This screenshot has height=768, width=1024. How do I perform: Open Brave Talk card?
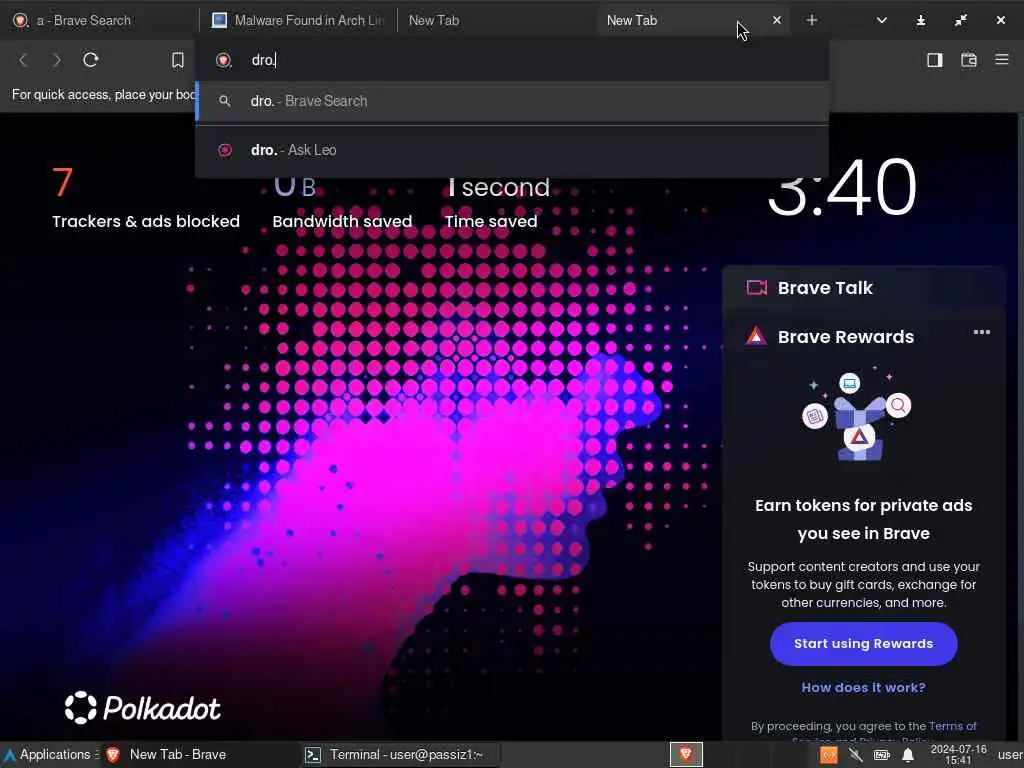click(x=863, y=288)
